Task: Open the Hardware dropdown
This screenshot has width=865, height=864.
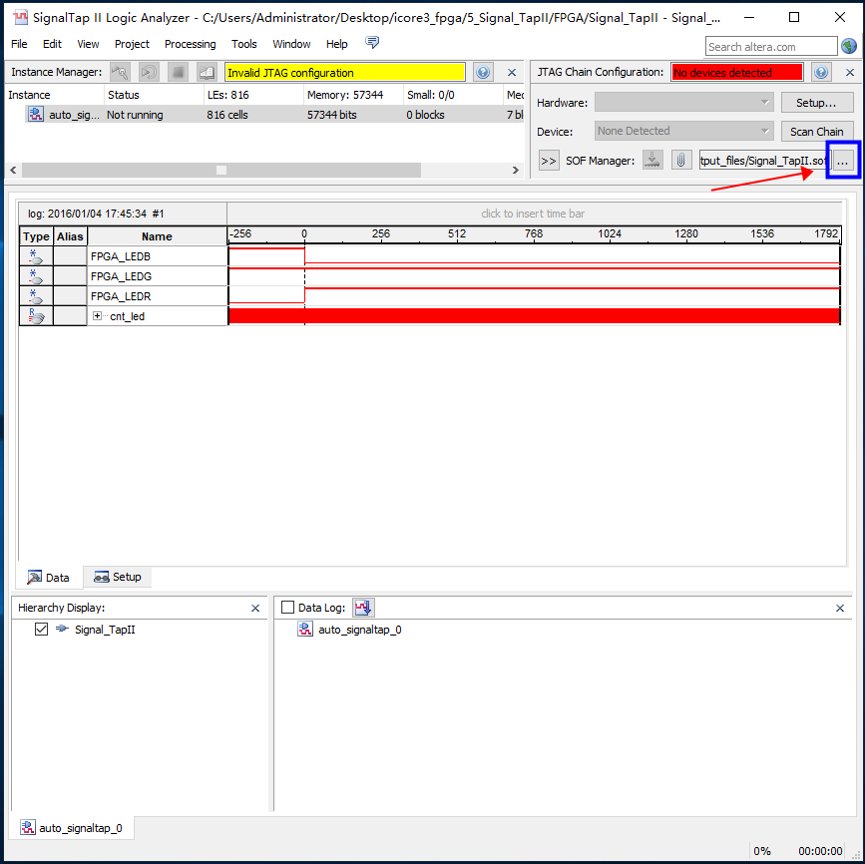Action: pyautogui.click(x=684, y=103)
